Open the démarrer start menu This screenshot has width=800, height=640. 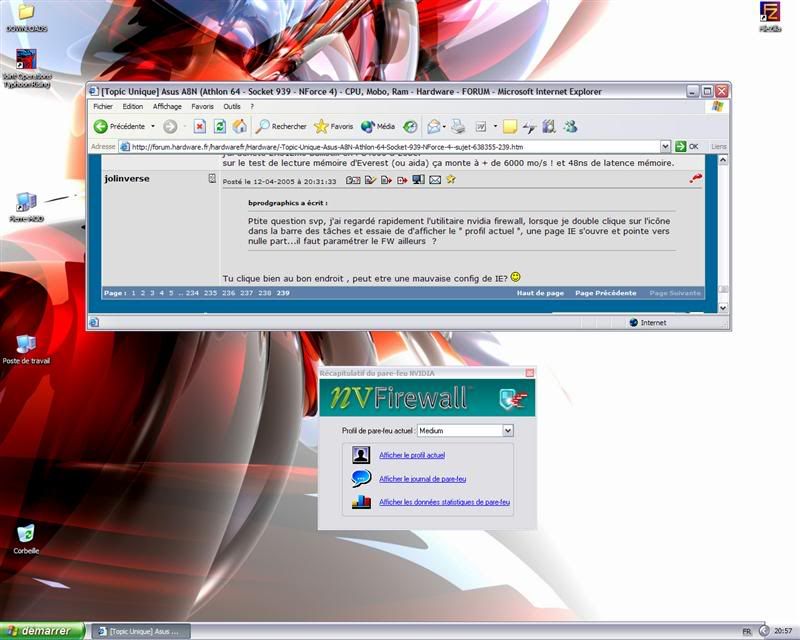point(41,631)
